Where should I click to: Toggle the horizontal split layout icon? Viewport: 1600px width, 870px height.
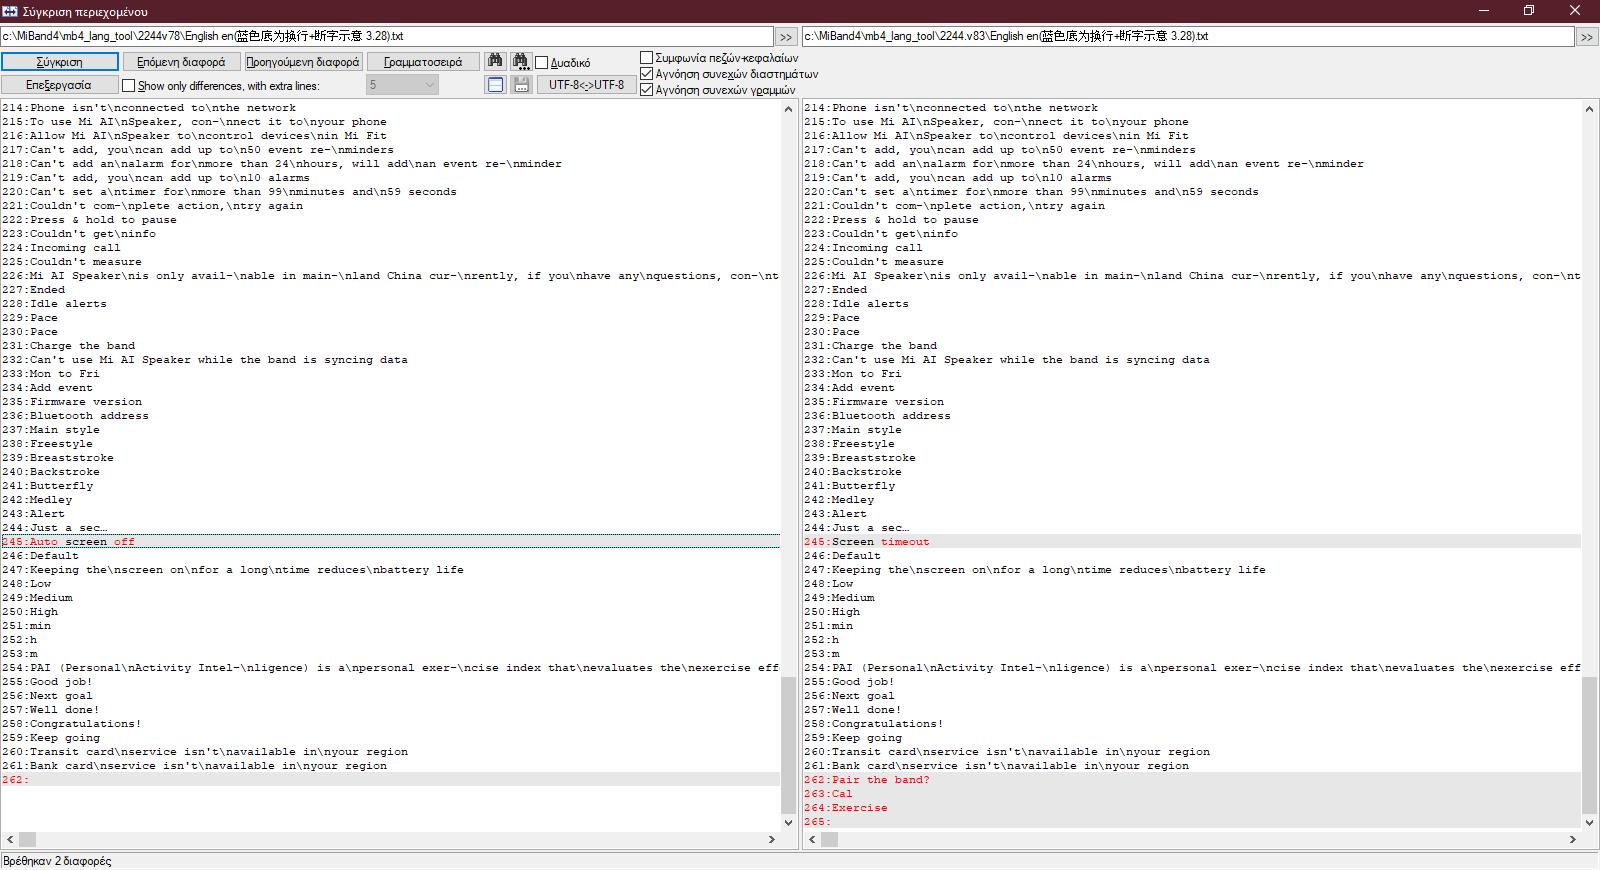(496, 85)
